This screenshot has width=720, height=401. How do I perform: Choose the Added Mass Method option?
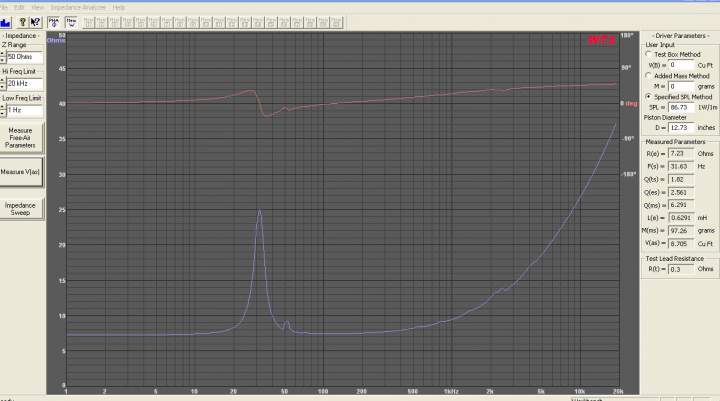tap(649, 75)
